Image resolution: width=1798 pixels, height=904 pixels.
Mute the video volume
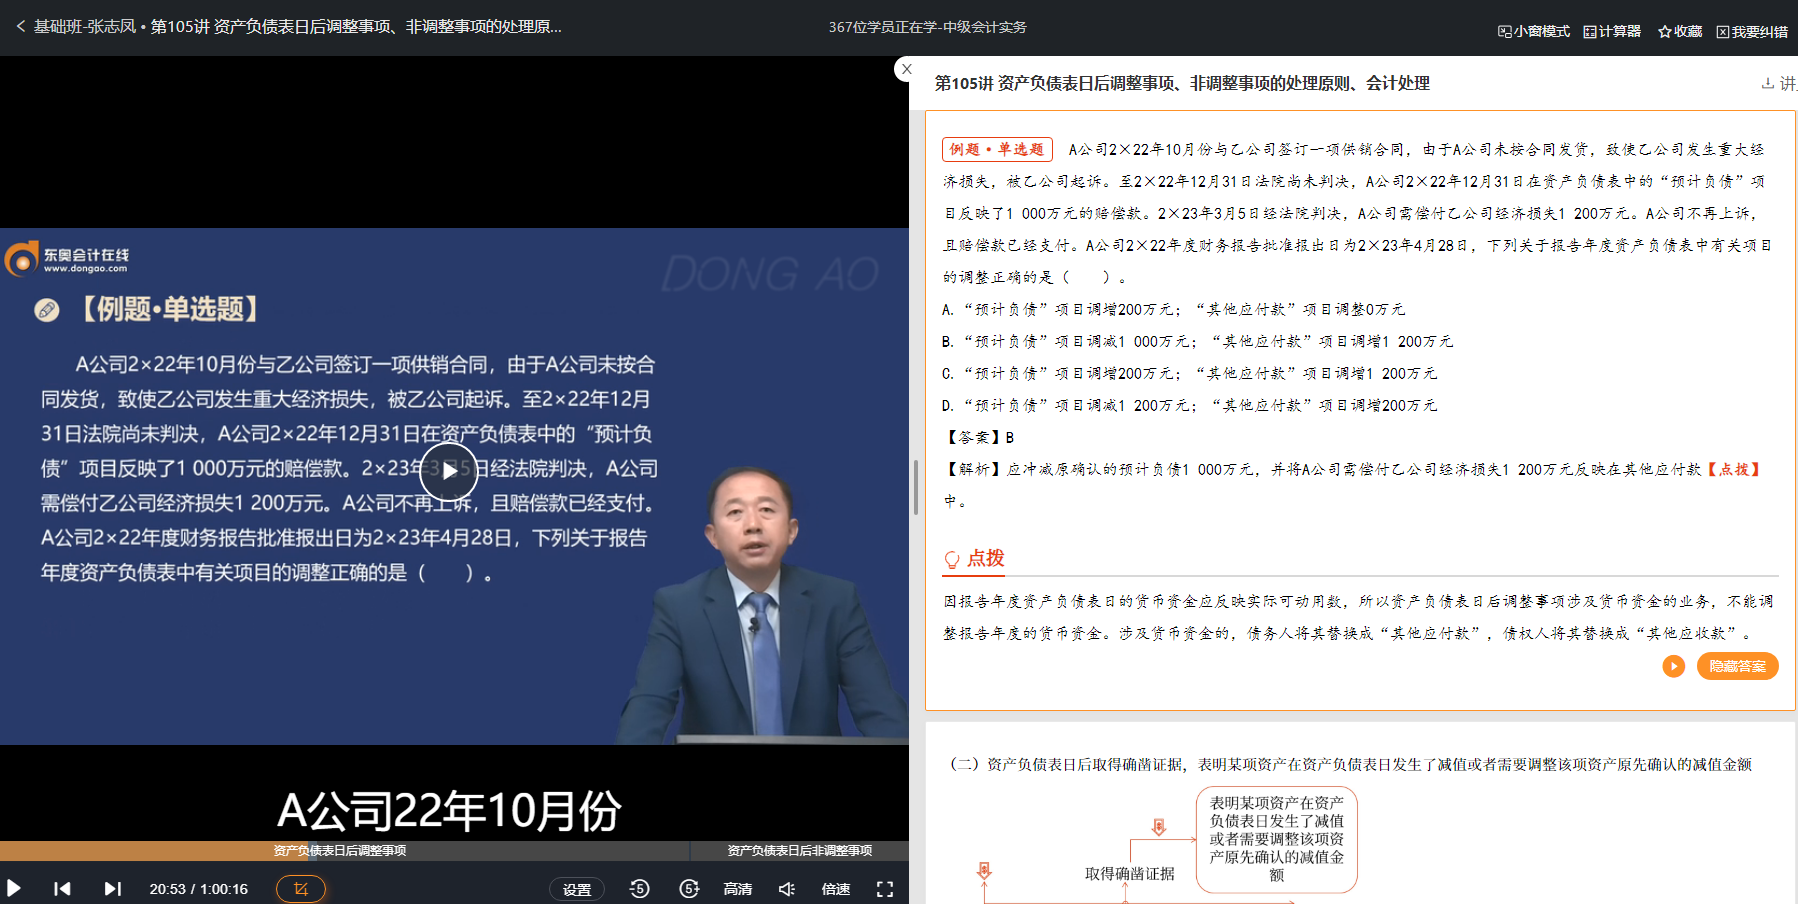pos(786,888)
